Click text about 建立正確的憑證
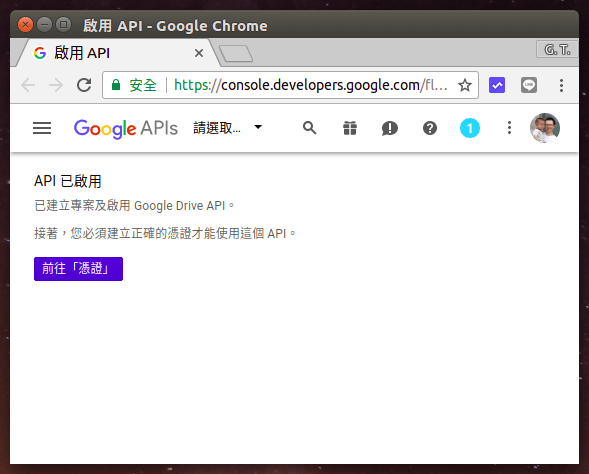589x474 pixels. click(x=165, y=233)
